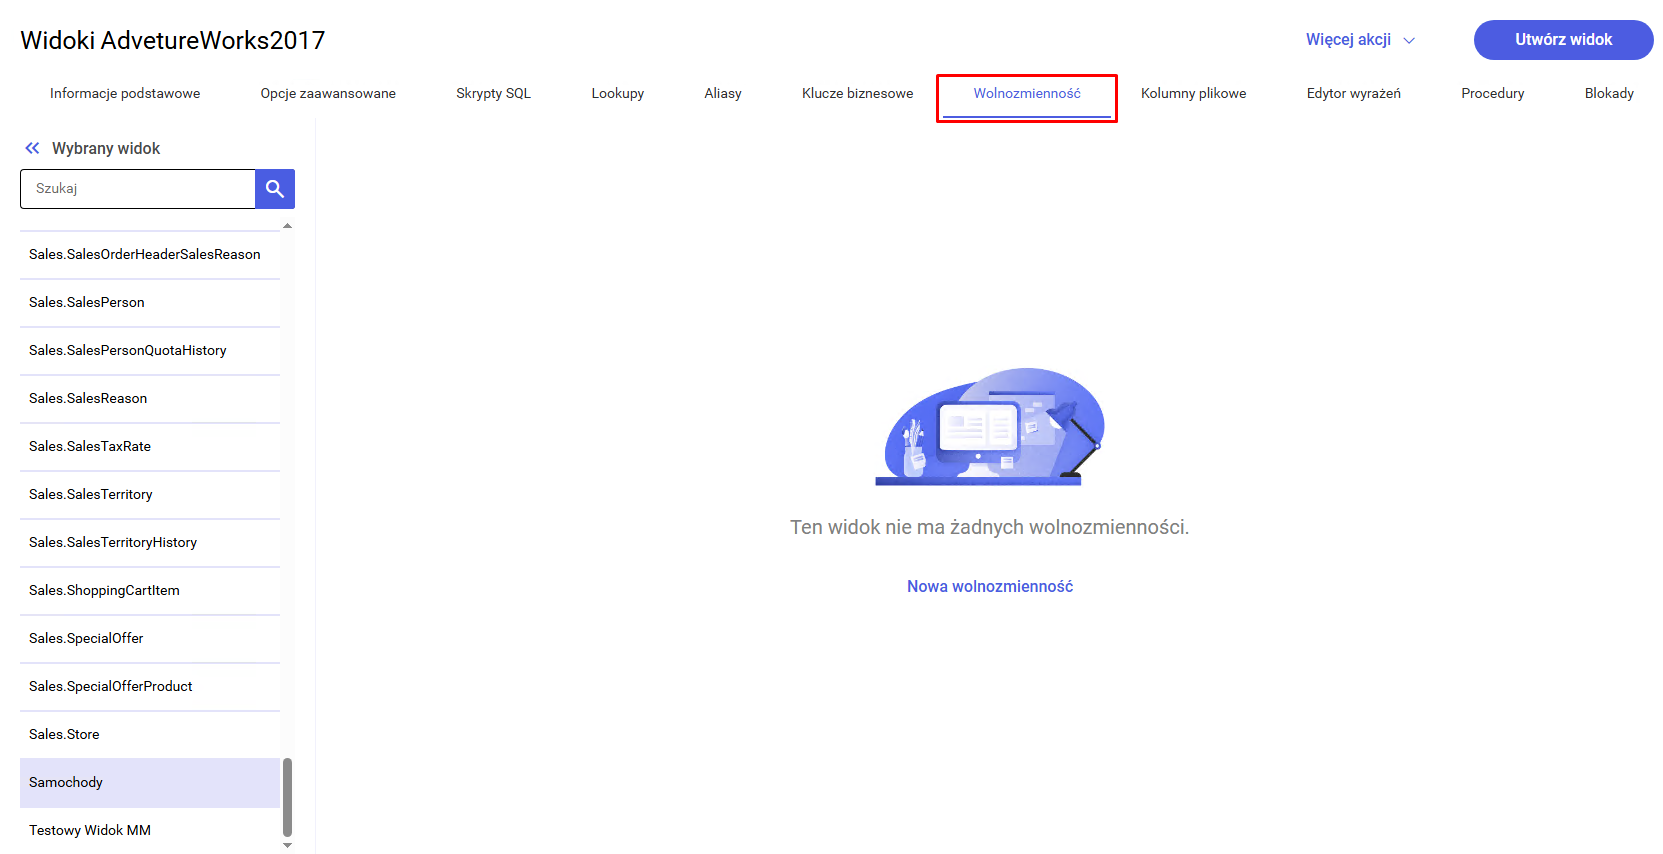Expand the Więcej akcji dropdown
This screenshot has width=1663, height=854.
1360,40
